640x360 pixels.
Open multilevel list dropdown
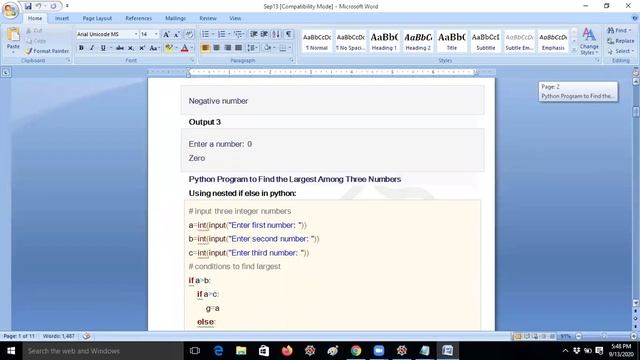(239, 34)
